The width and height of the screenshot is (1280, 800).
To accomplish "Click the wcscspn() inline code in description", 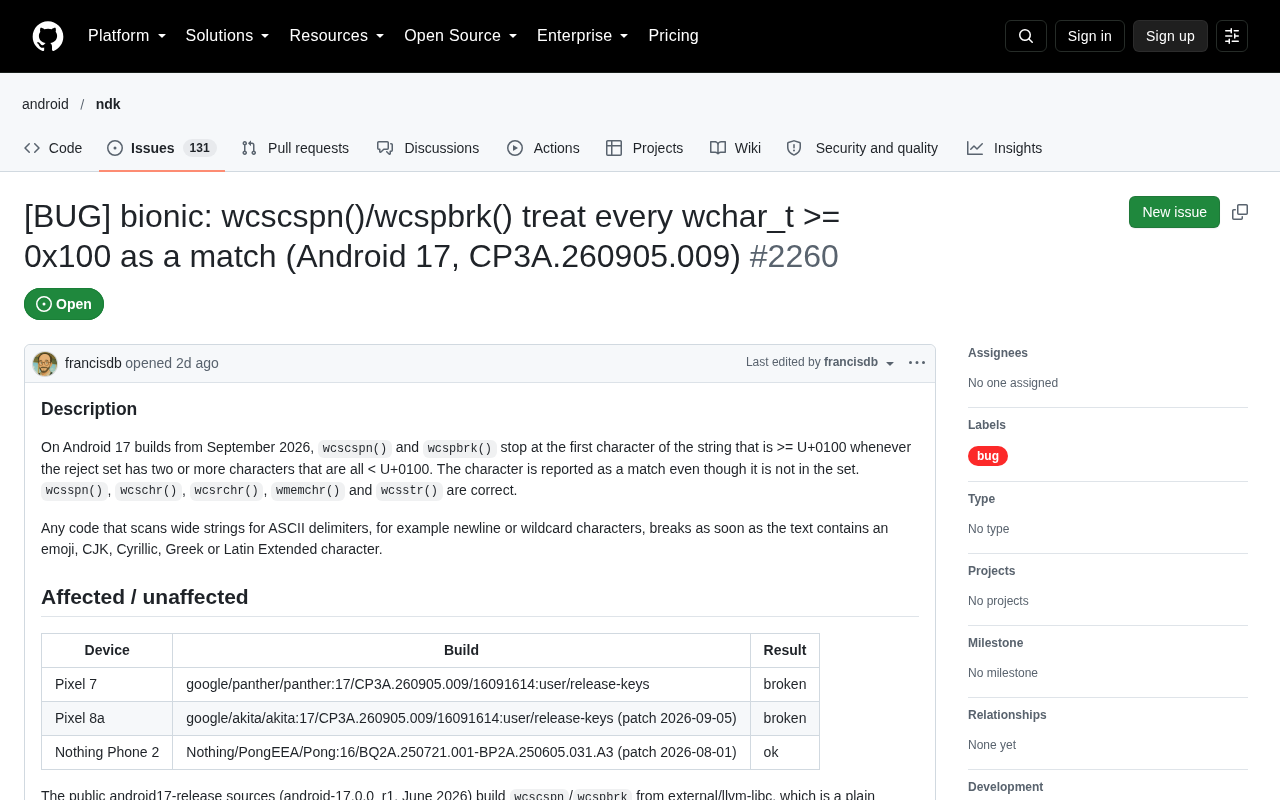I will pos(355,448).
